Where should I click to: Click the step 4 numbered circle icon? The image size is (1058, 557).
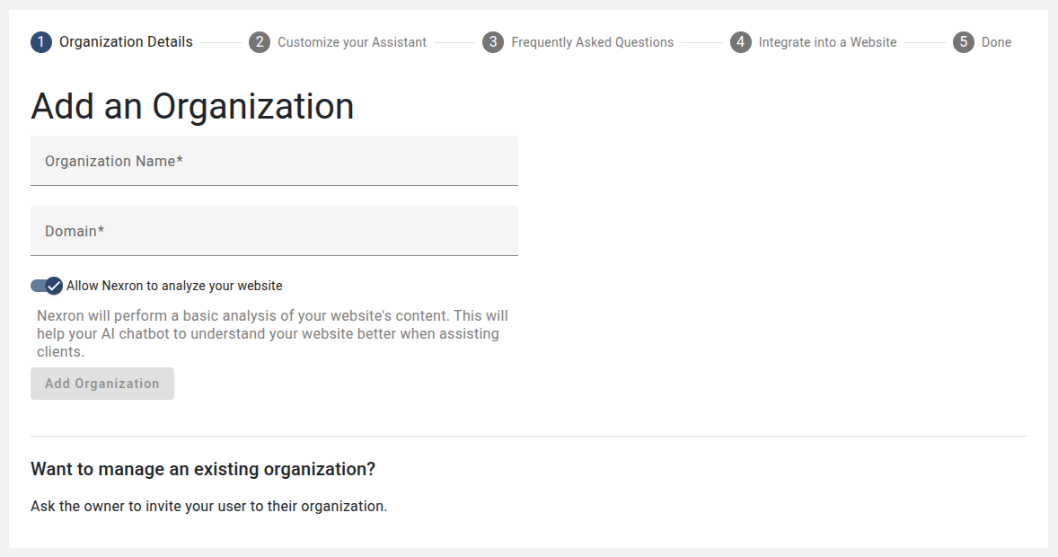coord(740,42)
